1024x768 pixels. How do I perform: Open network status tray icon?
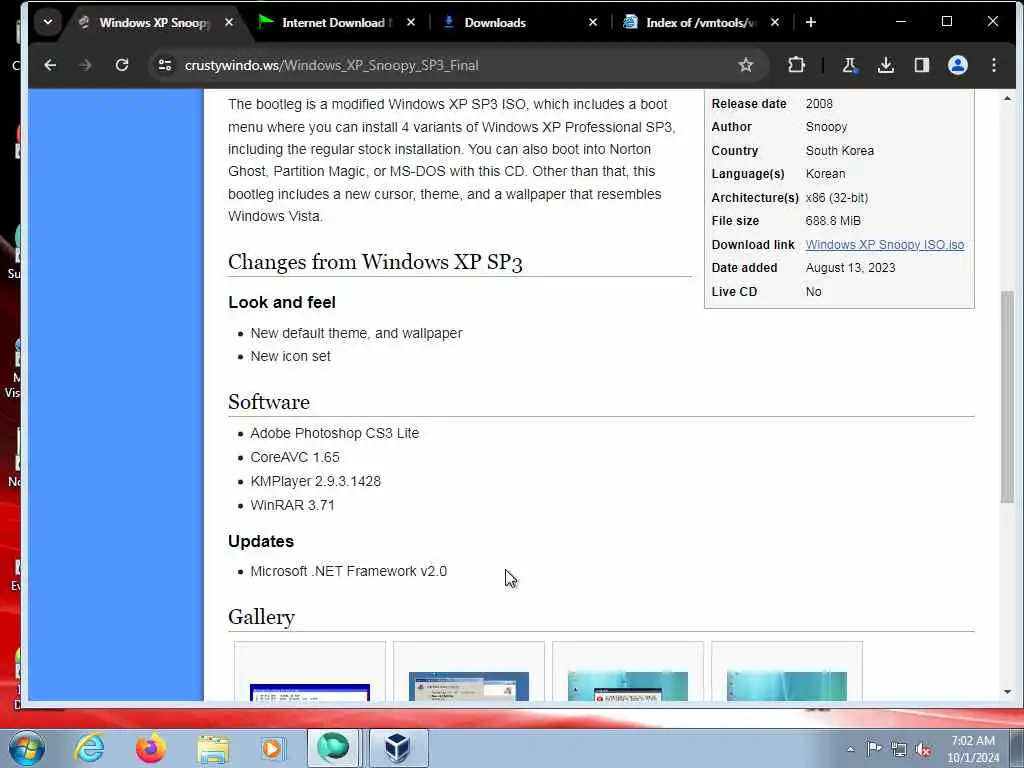pos(899,749)
